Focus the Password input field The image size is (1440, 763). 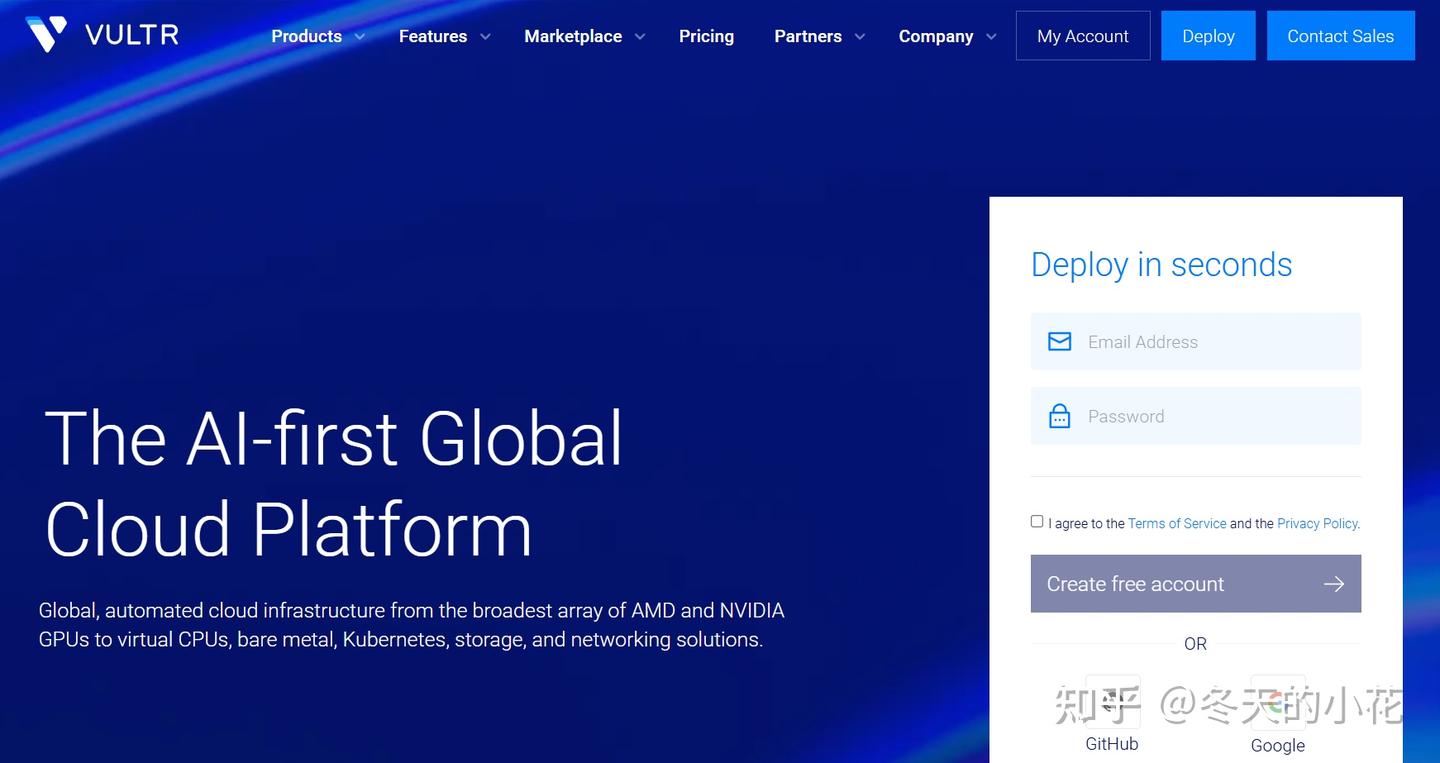1196,416
